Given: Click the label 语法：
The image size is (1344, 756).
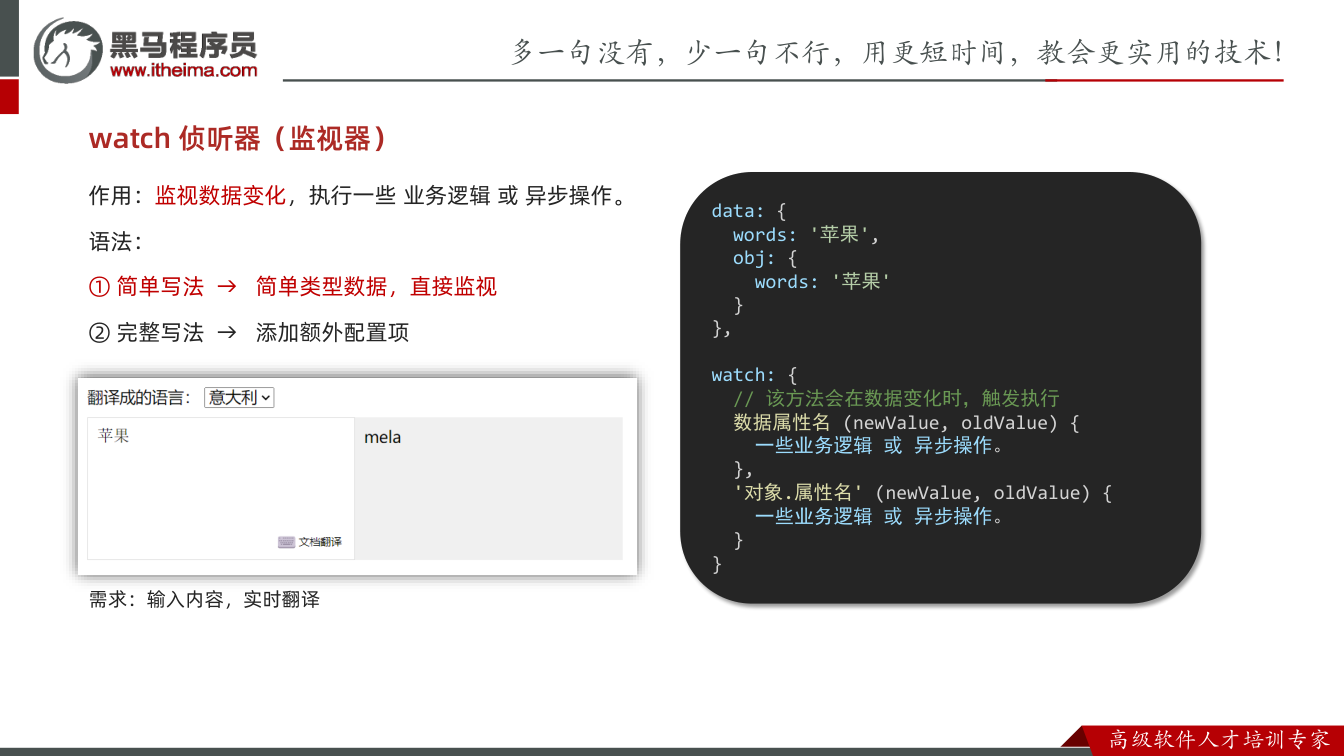Looking at the screenshot, I should point(116,242).
